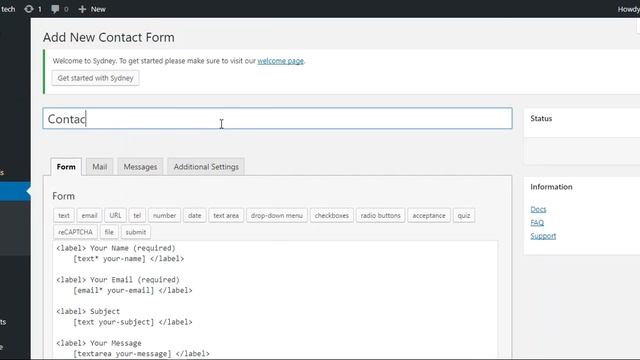Image resolution: width=640 pixels, height=360 pixels.
Task: Click the Status panel heading
Action: click(x=541, y=118)
